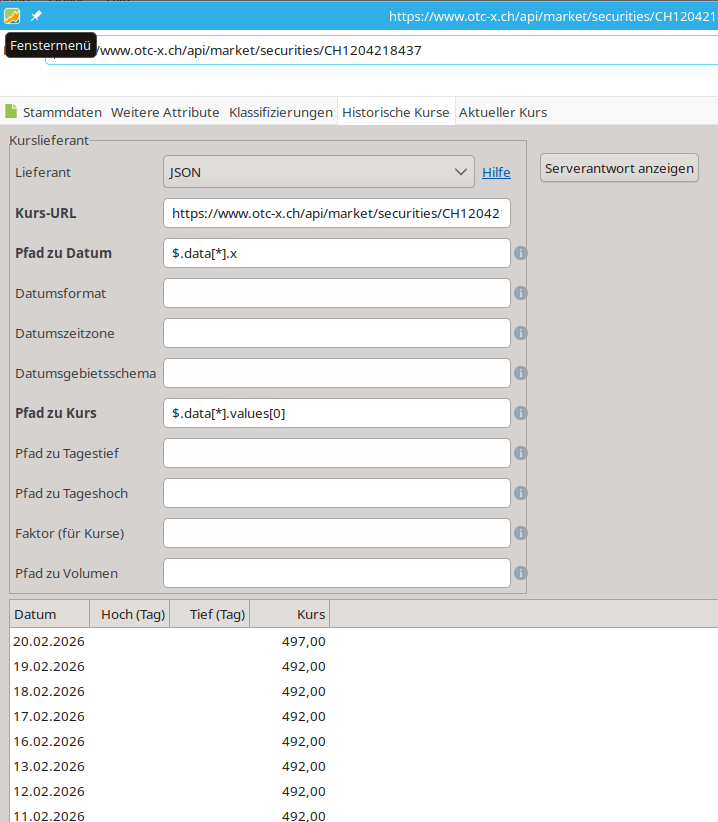
Task: Click the pin icon in title bar
Action: click(x=36, y=16)
